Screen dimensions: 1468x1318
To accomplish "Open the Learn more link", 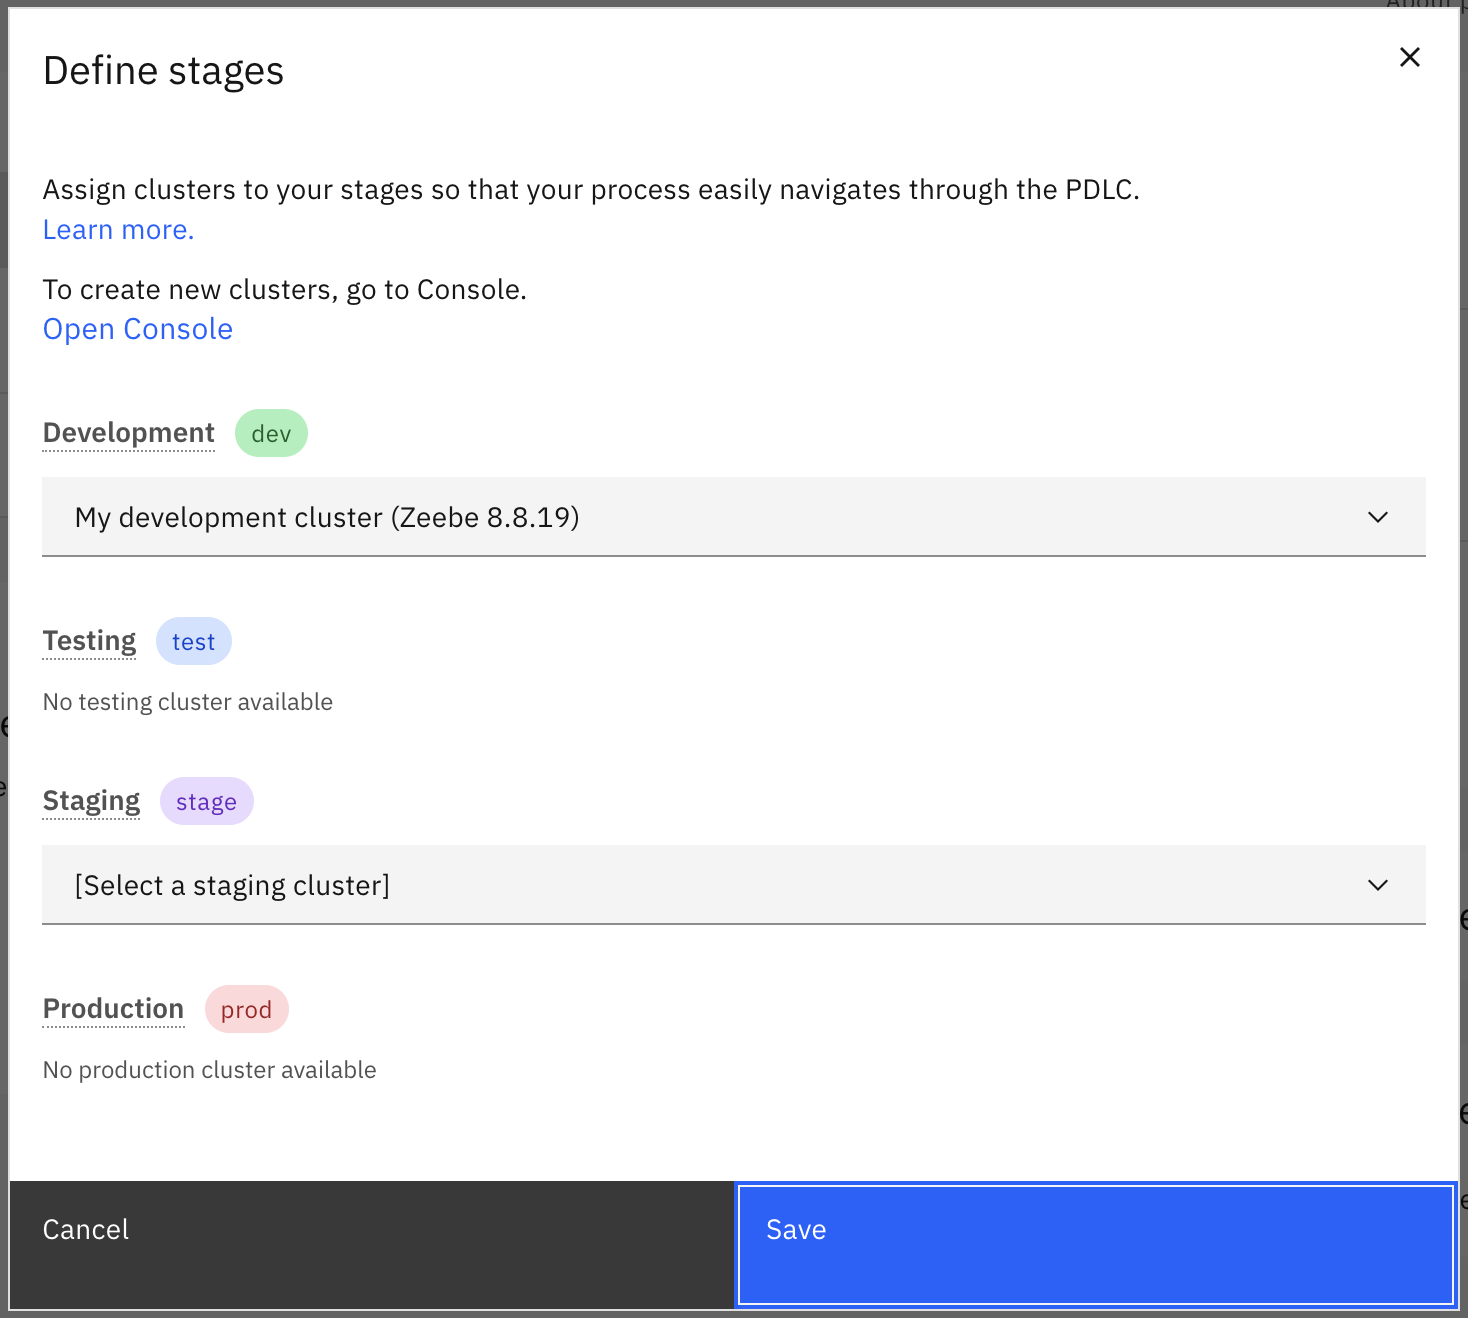I will coord(118,230).
